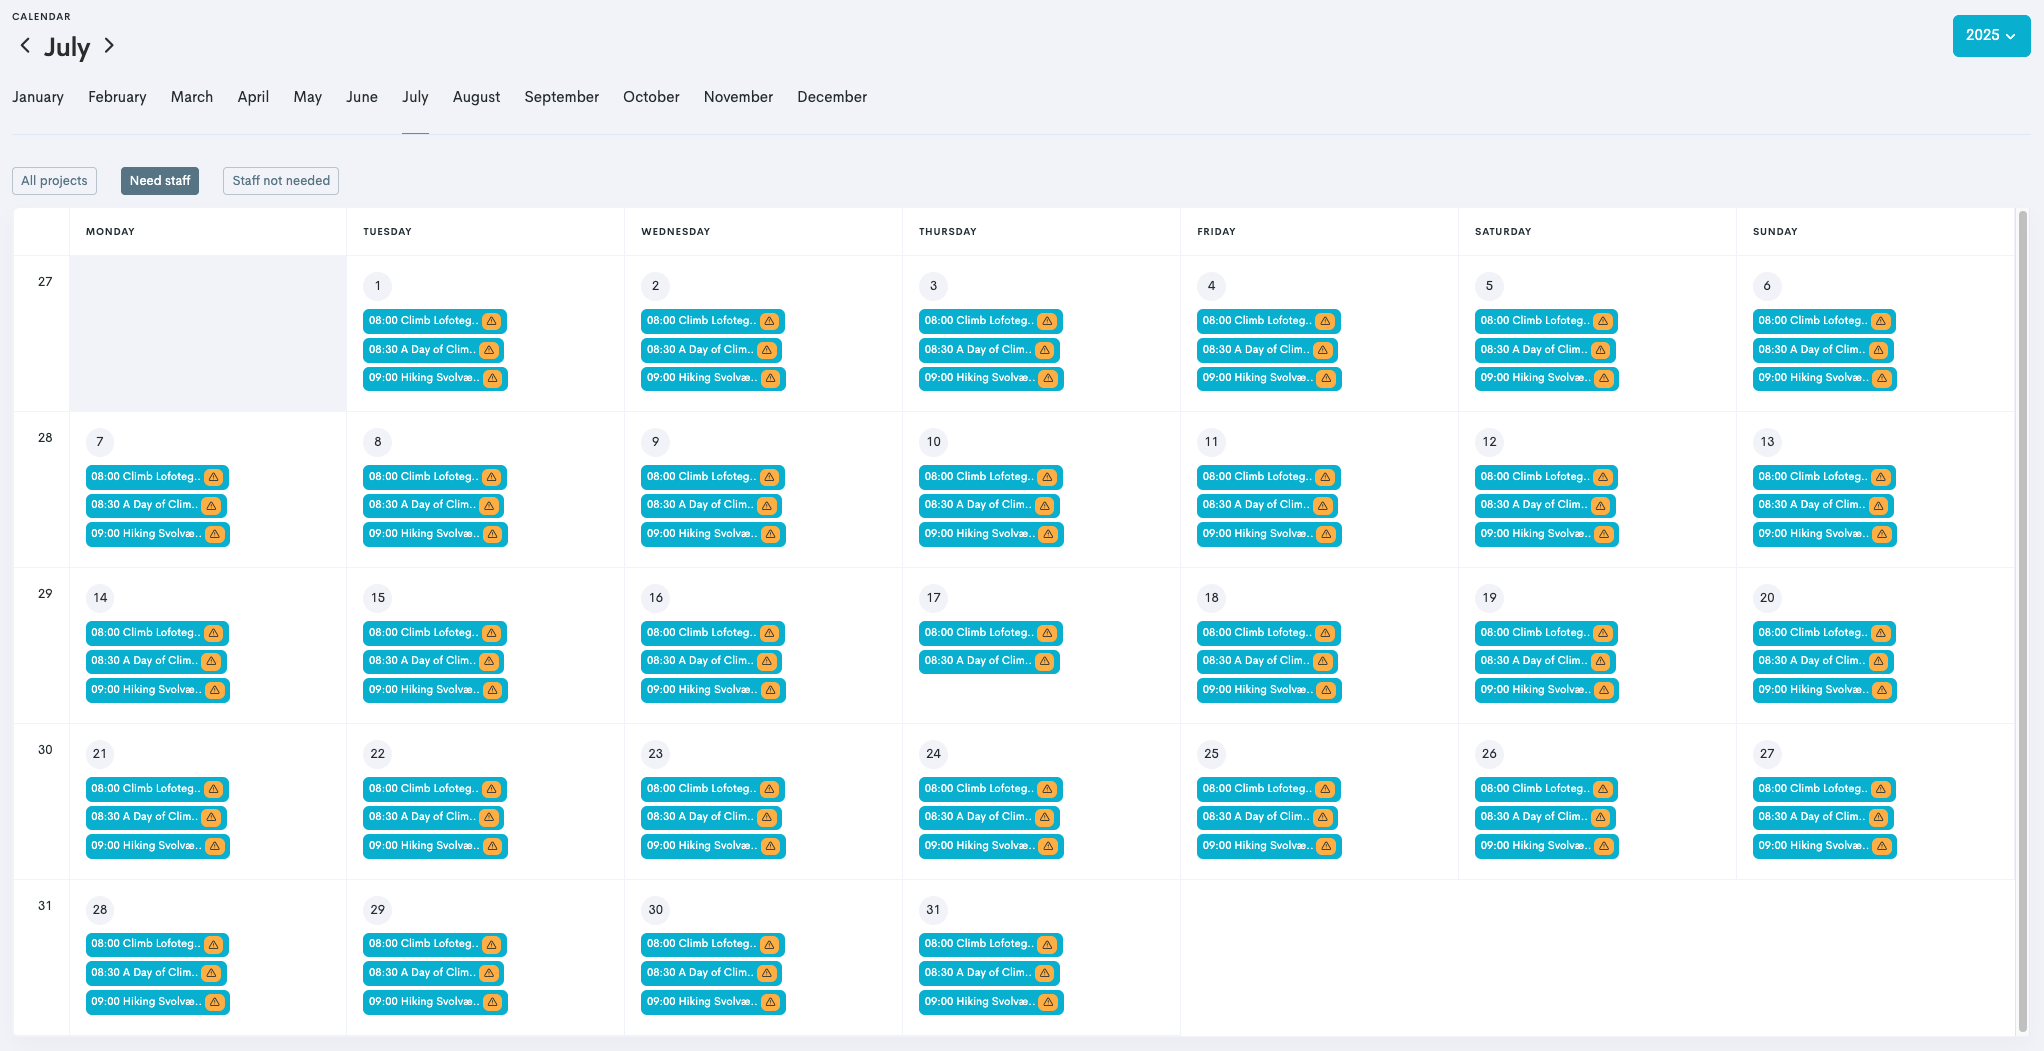
Task: Open 09:00 Hiking Svolvær event on July 18
Action: 1269,690
